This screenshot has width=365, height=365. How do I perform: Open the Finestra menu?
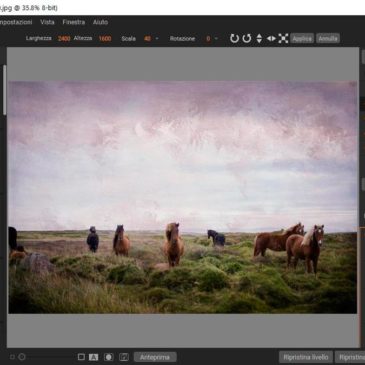click(74, 22)
